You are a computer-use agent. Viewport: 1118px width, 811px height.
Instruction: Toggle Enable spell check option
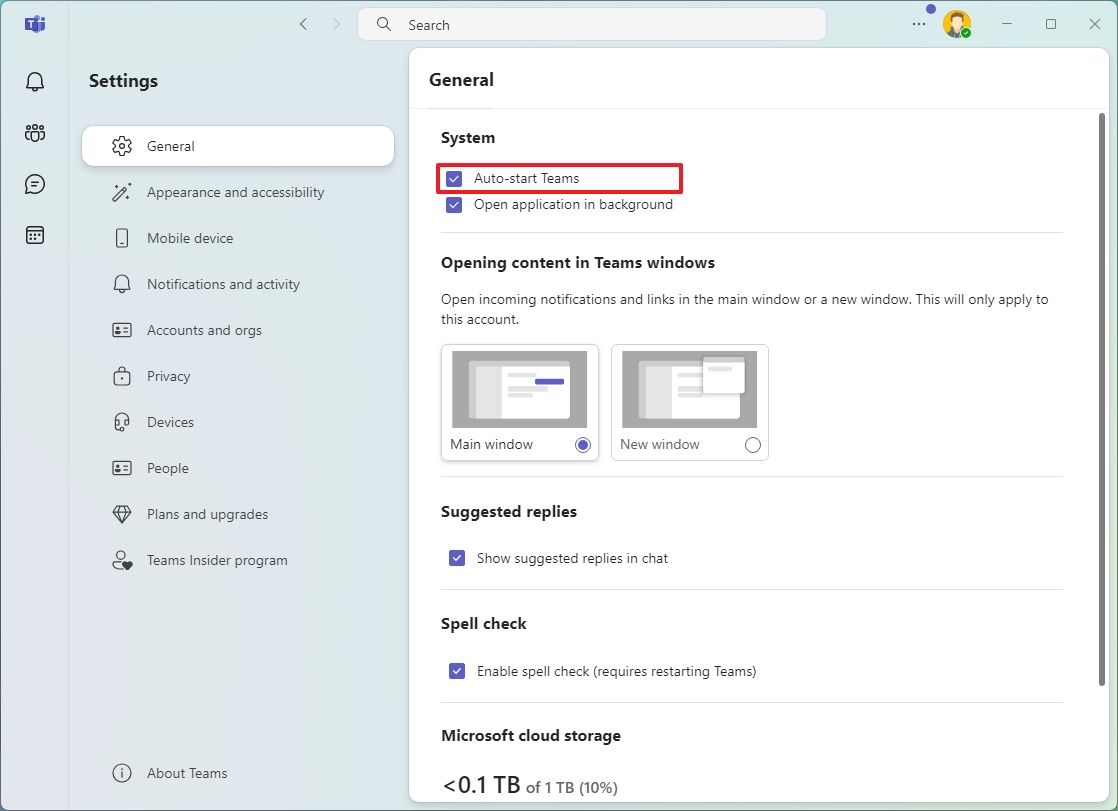click(x=457, y=671)
